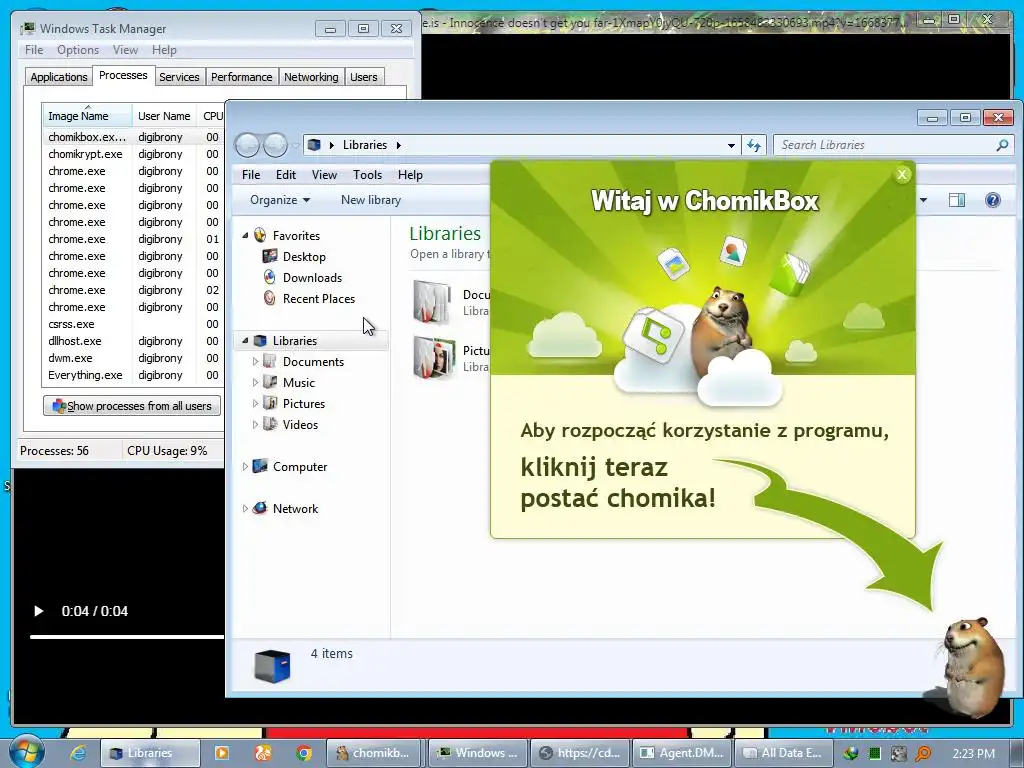Image resolution: width=1024 pixels, height=768 pixels.
Task: Expand the Network tree node
Action: tap(246, 508)
